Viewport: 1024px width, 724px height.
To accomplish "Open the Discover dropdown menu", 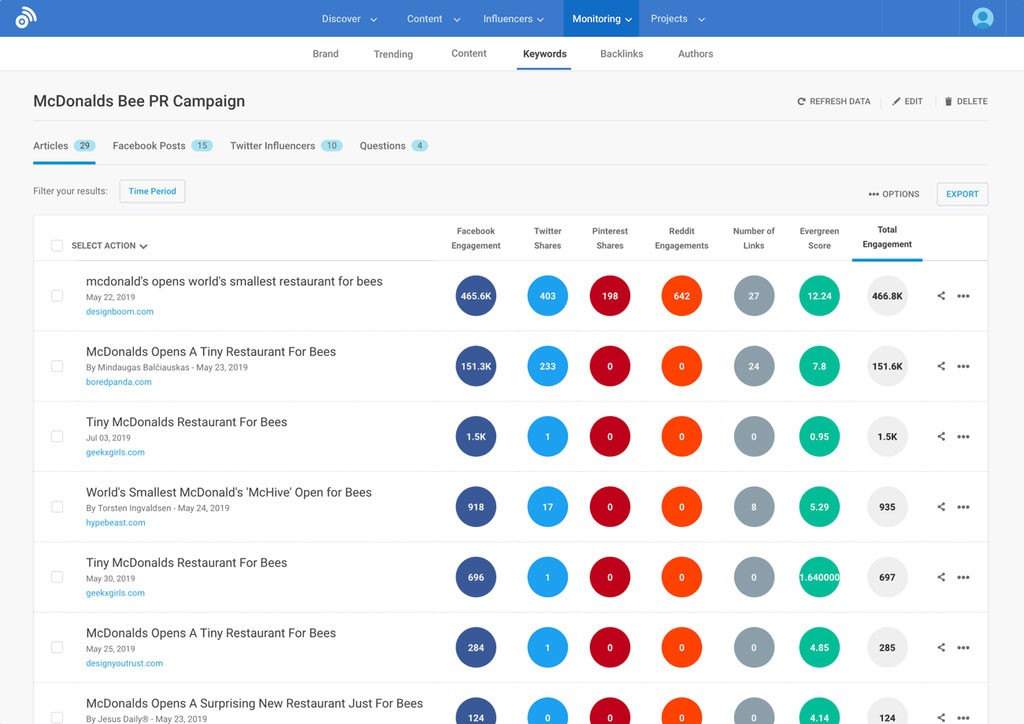I will pos(349,19).
